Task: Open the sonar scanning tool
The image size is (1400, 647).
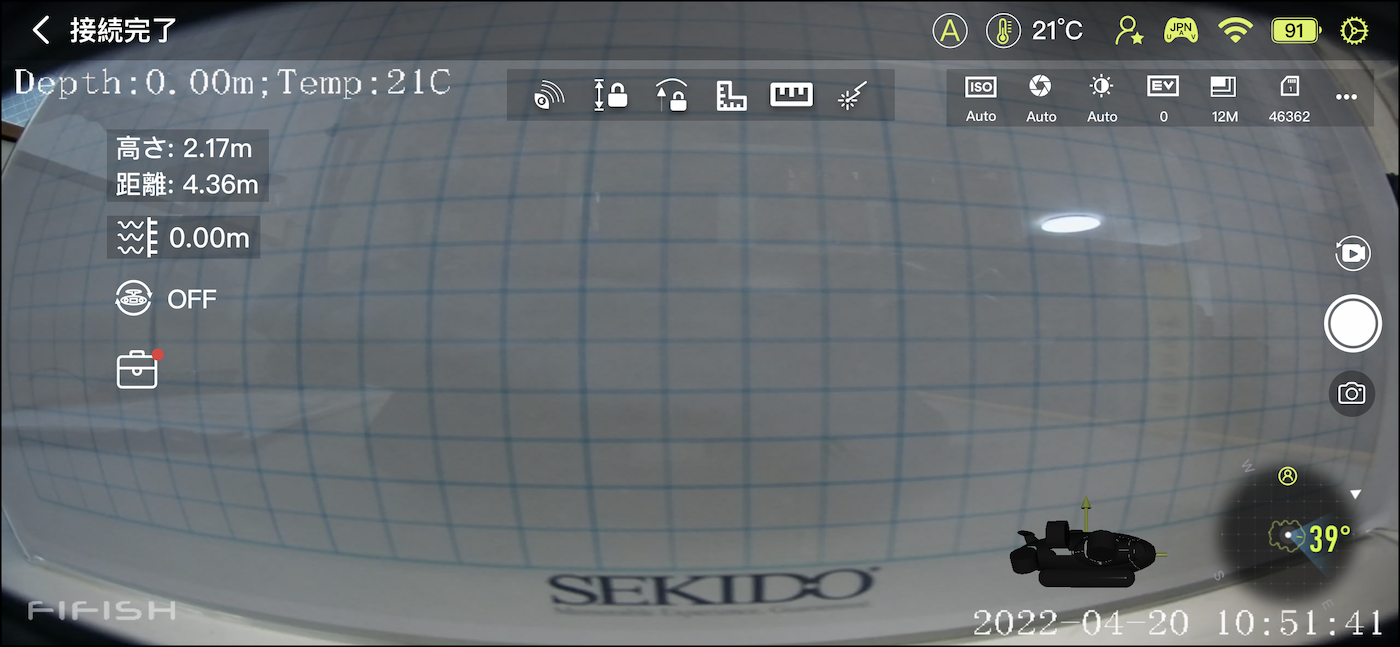Action: tap(548, 96)
